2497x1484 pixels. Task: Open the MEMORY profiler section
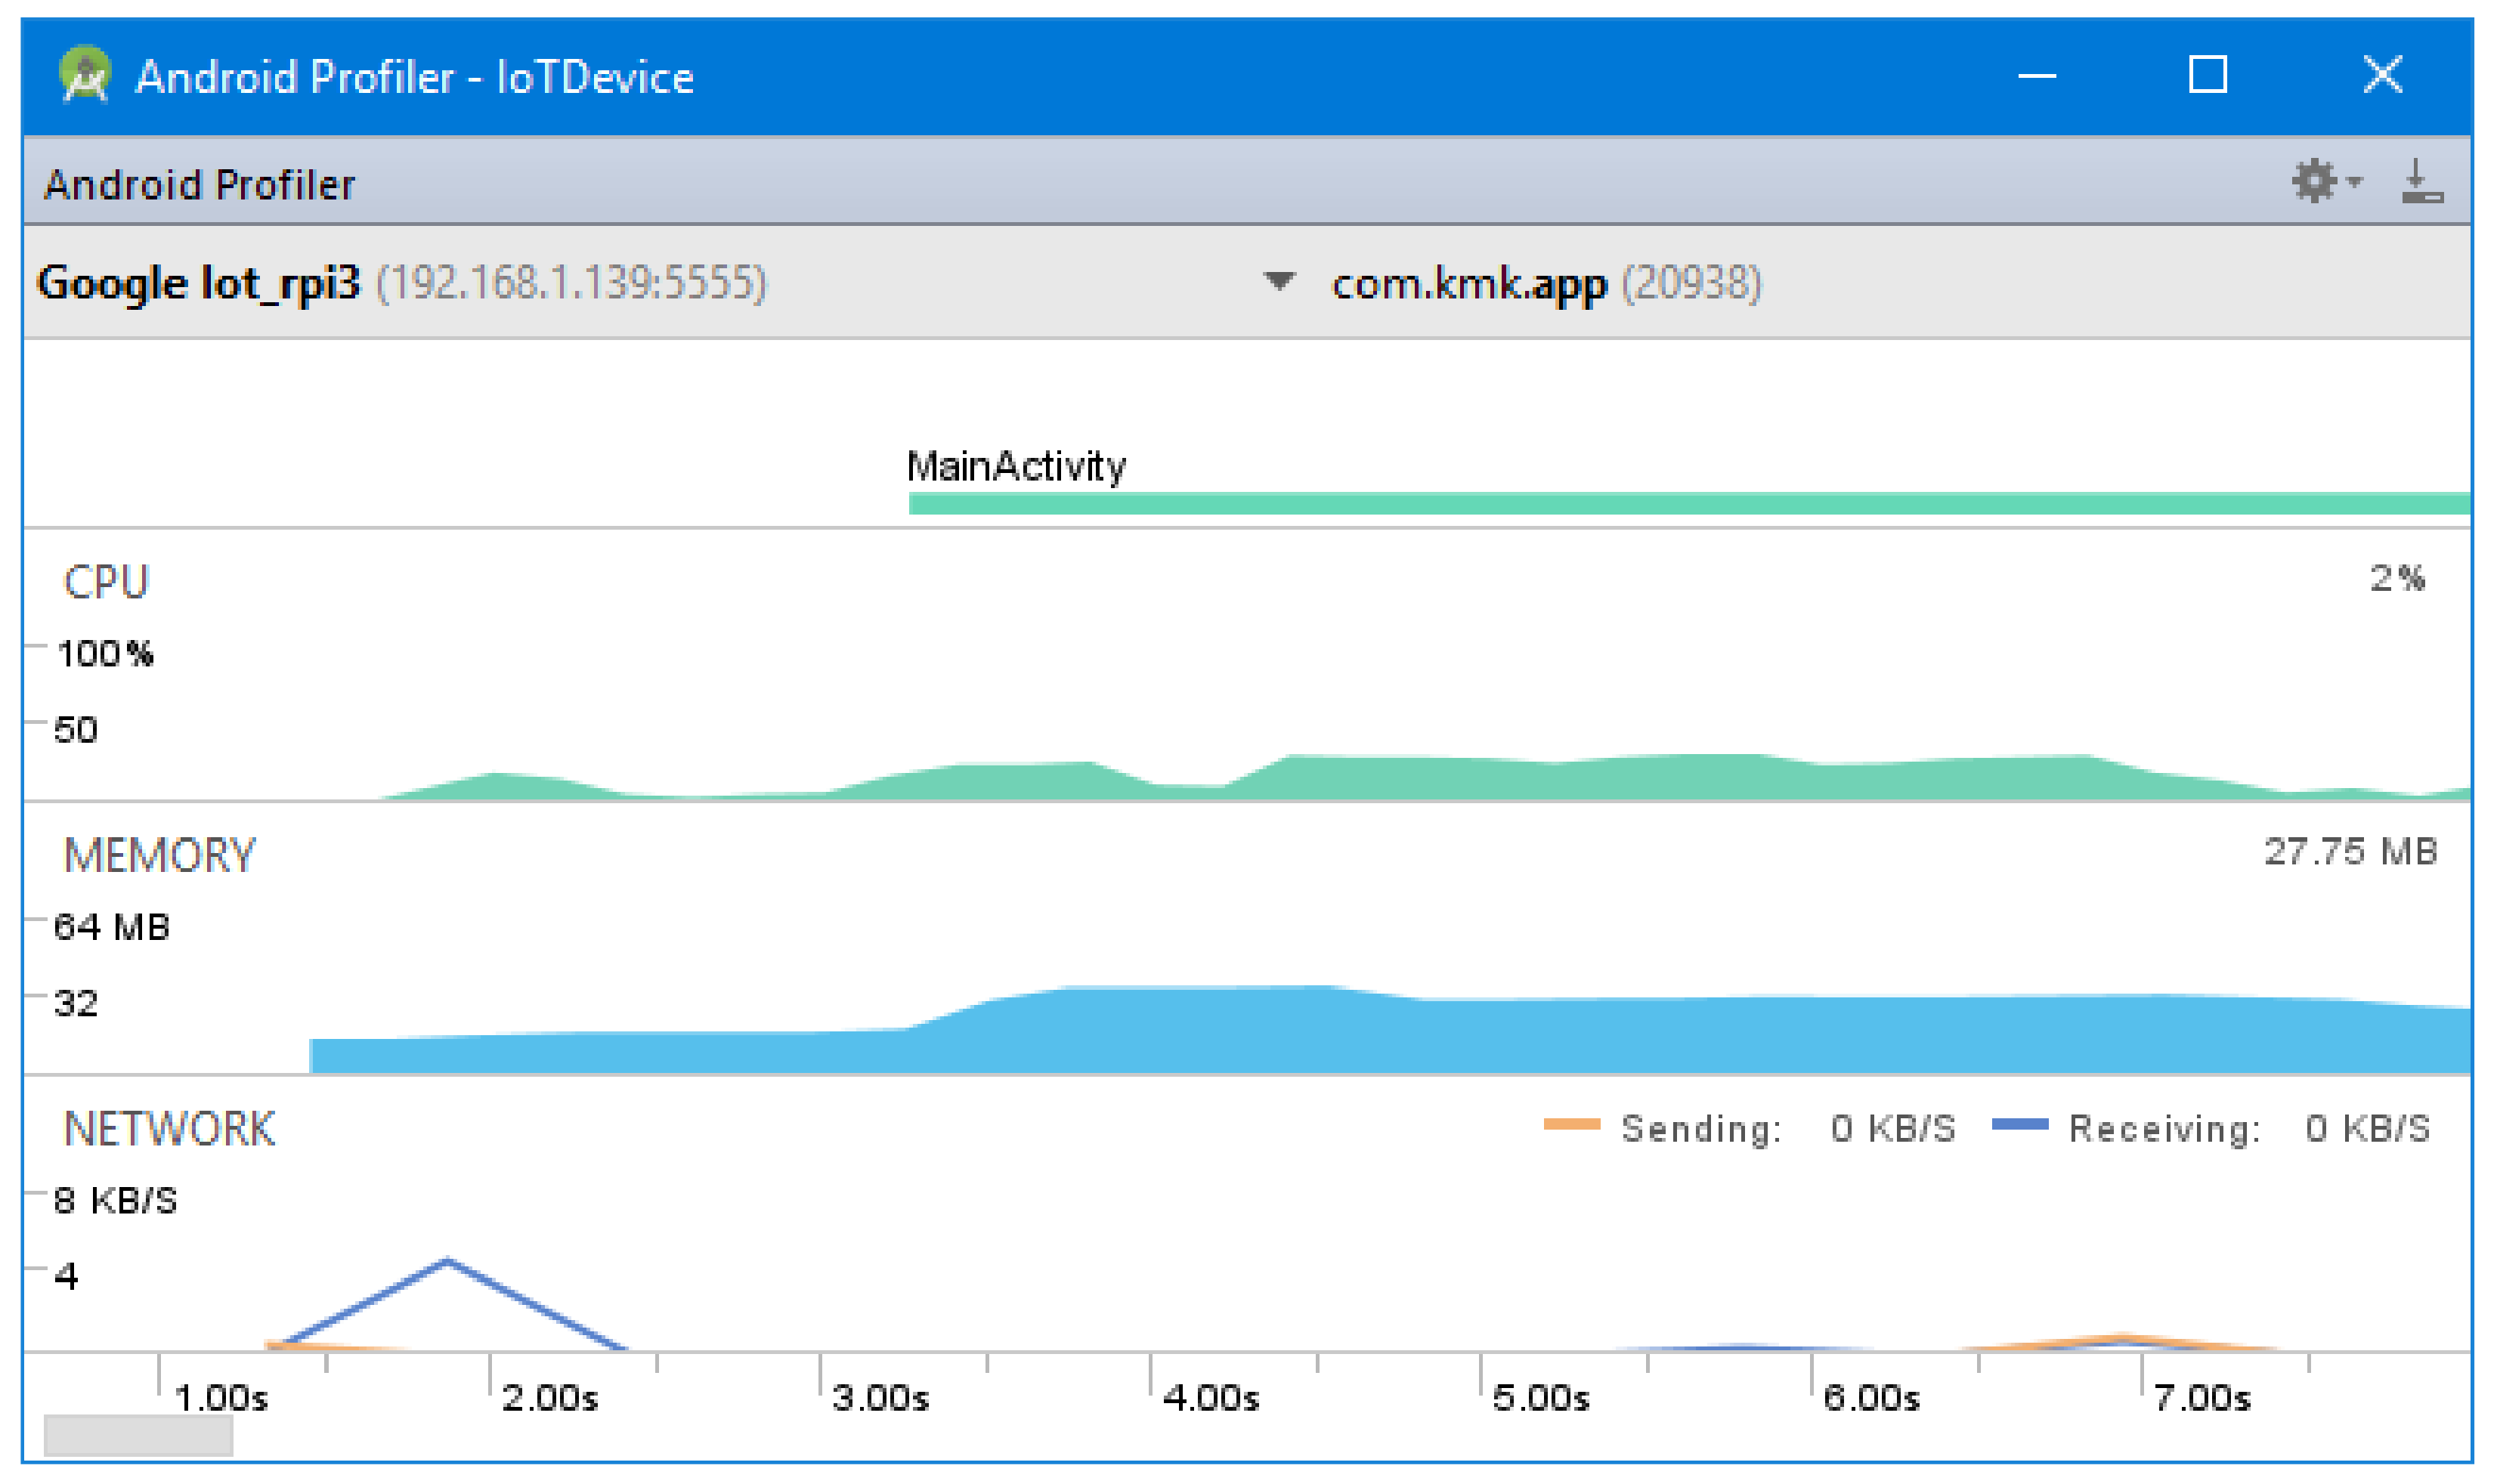159,856
